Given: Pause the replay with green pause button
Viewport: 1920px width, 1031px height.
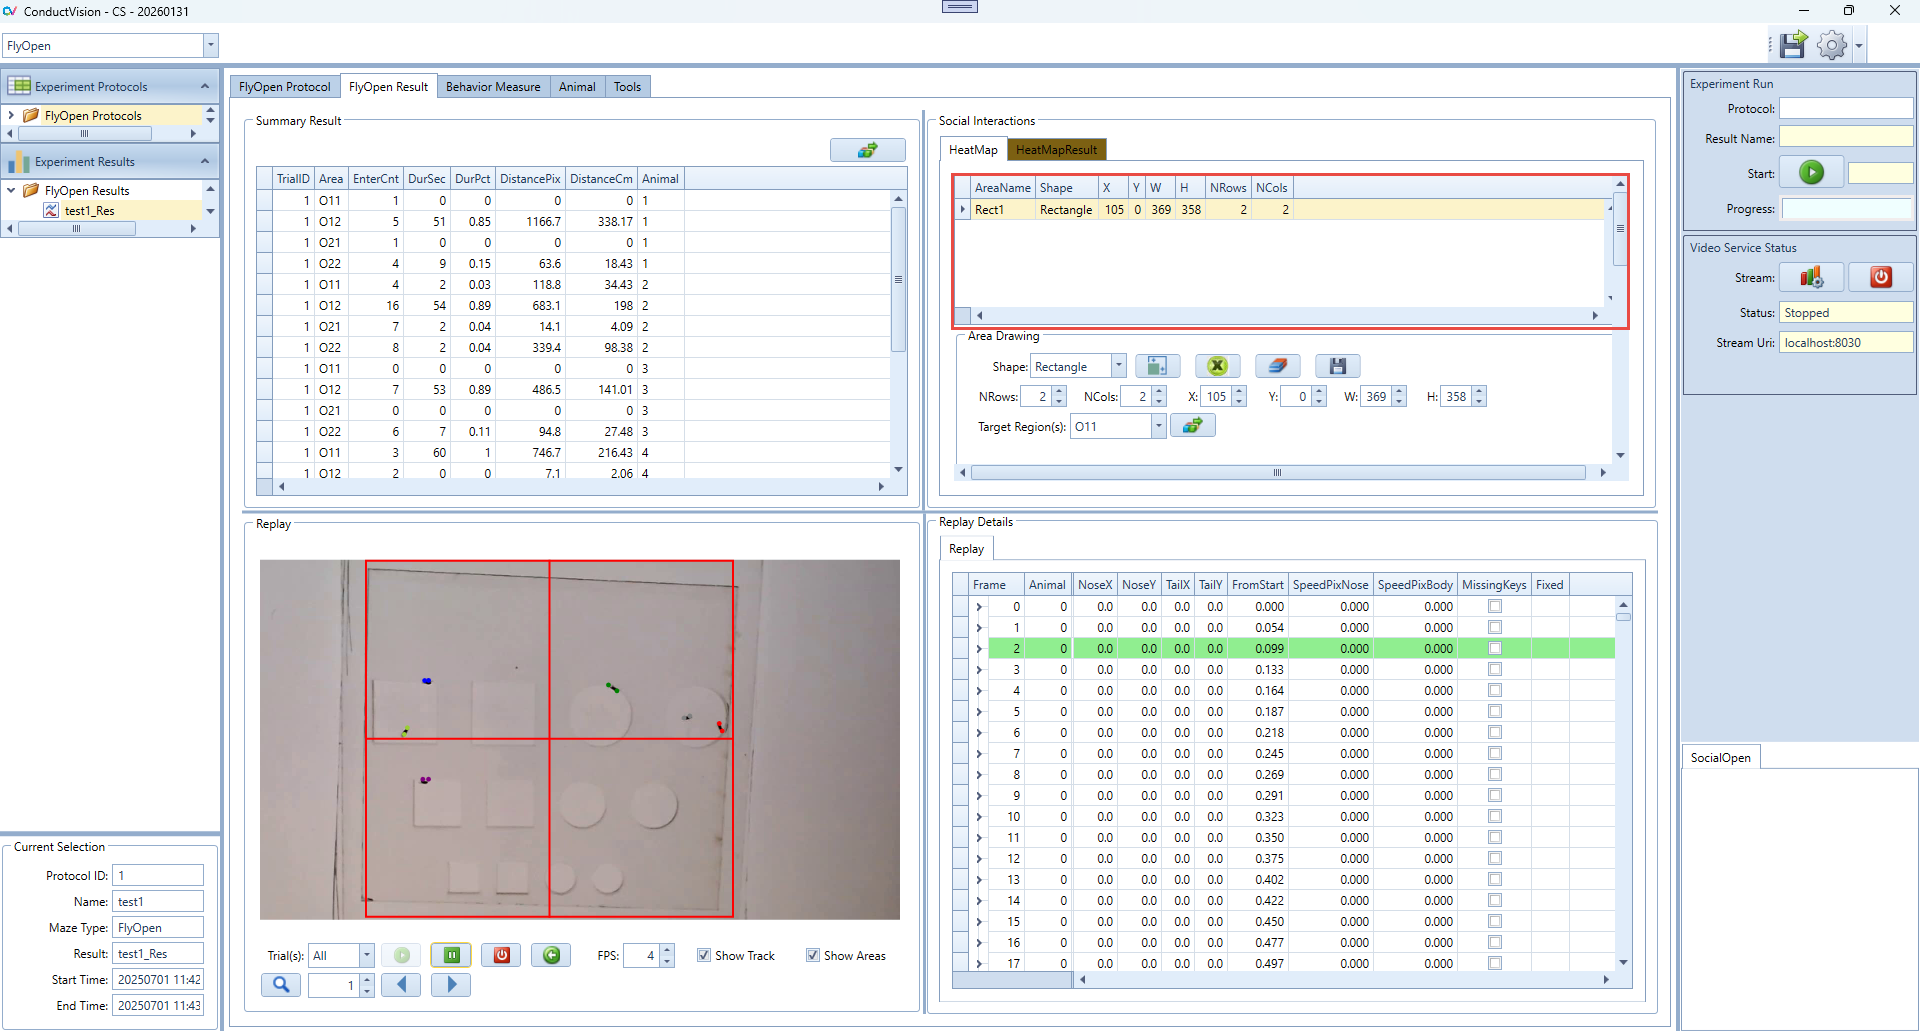Looking at the screenshot, I should (451, 955).
